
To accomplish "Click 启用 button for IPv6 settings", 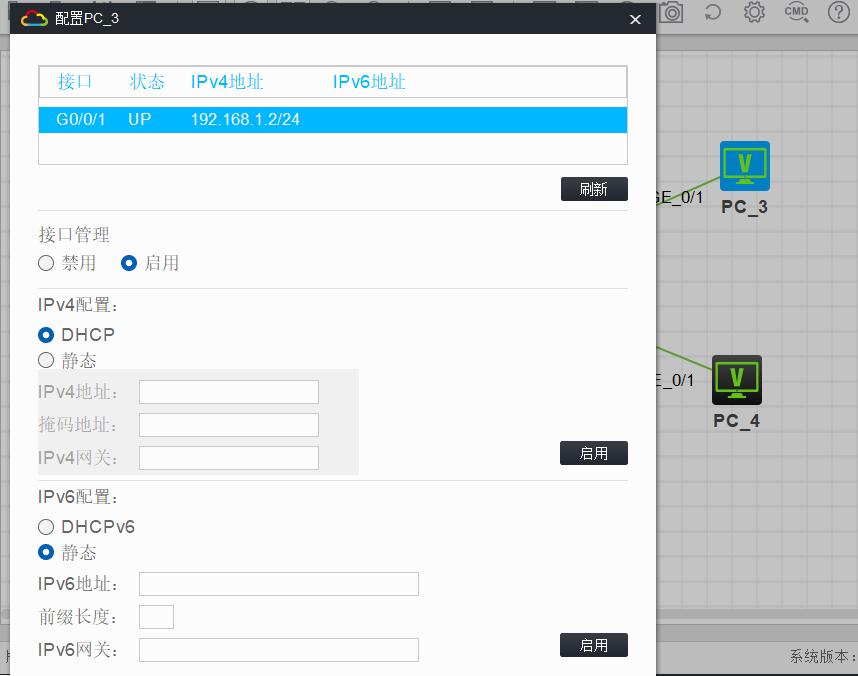I will 593,645.
